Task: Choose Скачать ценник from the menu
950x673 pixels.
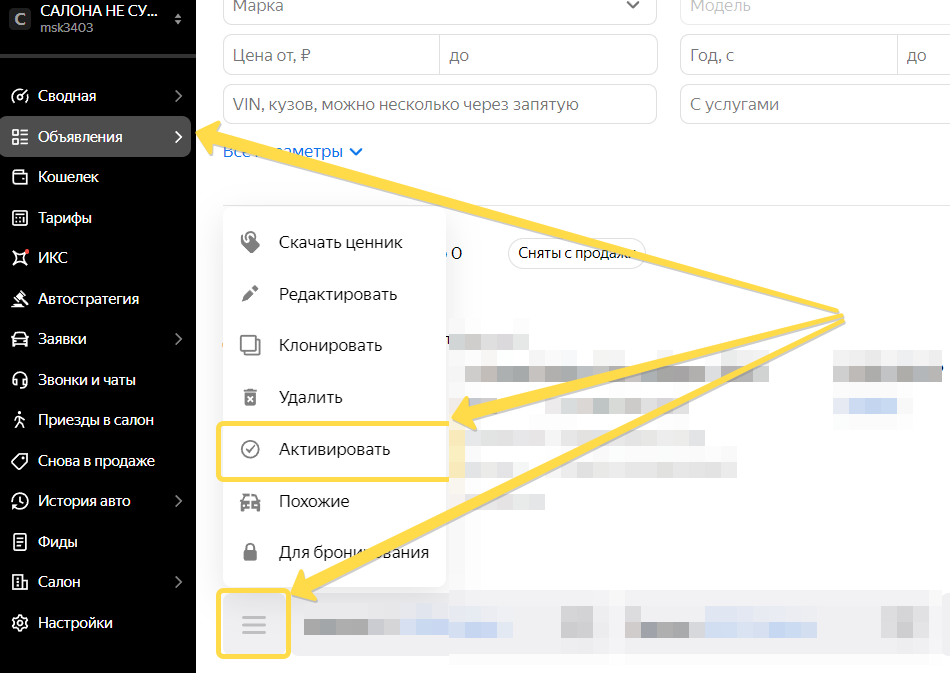Action: point(340,242)
